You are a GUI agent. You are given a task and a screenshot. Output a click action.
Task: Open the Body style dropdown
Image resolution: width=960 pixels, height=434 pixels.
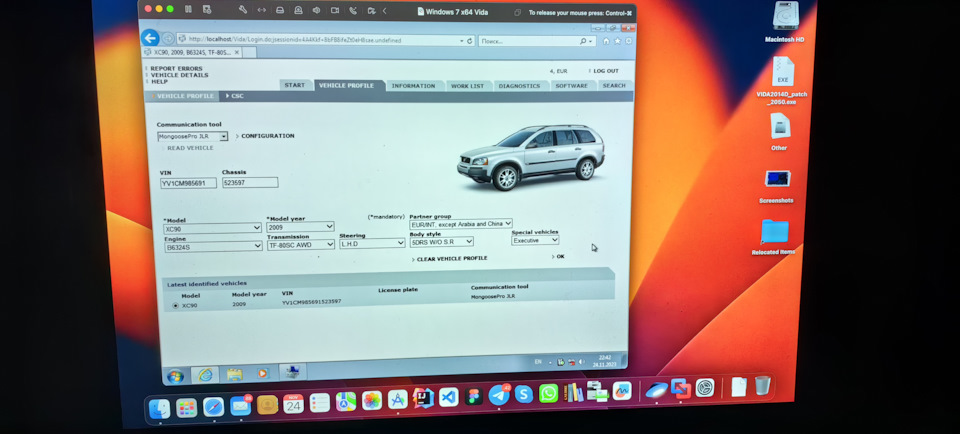click(x=441, y=242)
